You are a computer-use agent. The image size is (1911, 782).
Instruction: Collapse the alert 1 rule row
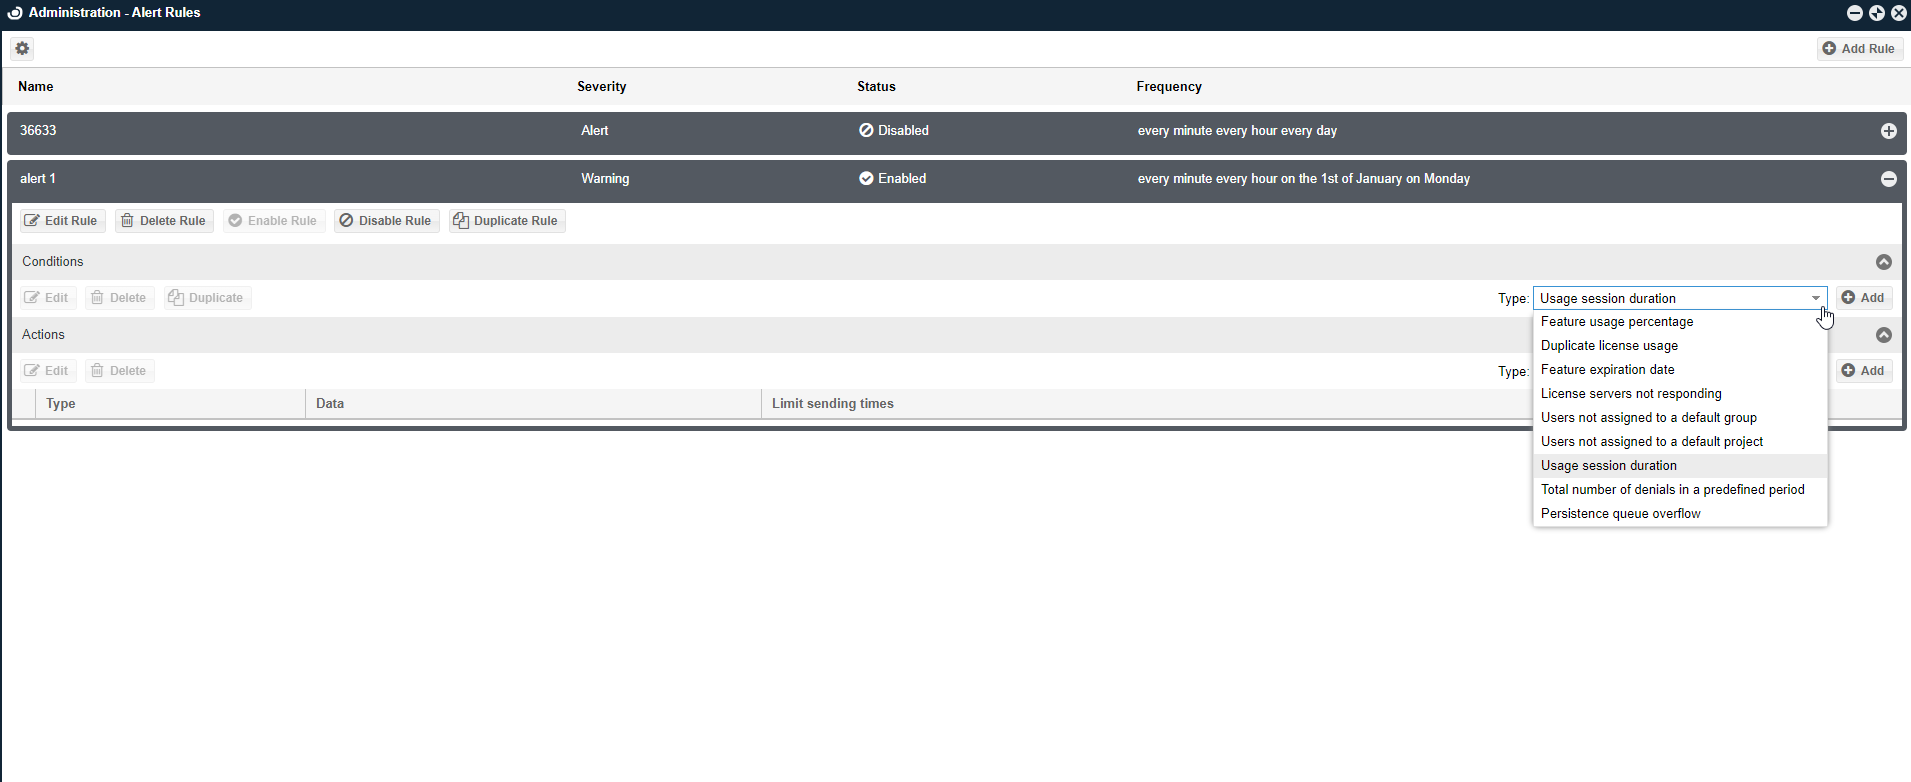point(1888,179)
